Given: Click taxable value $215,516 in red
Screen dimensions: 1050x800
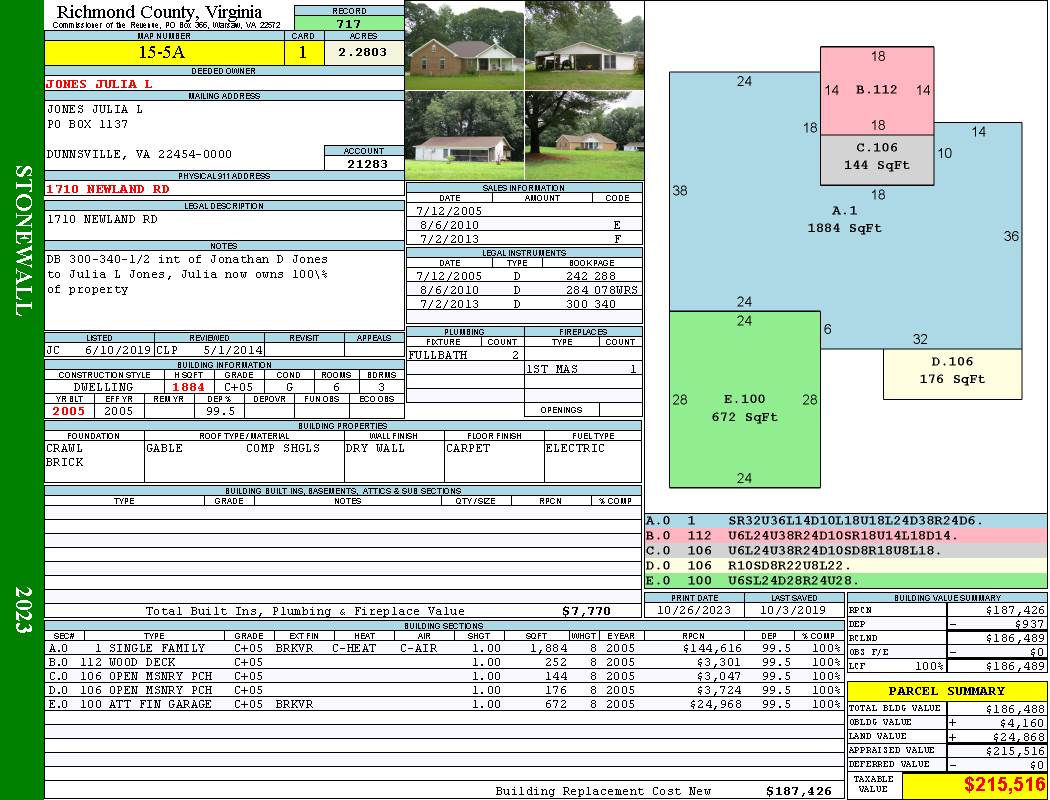Looking at the screenshot, I should click(1004, 785).
